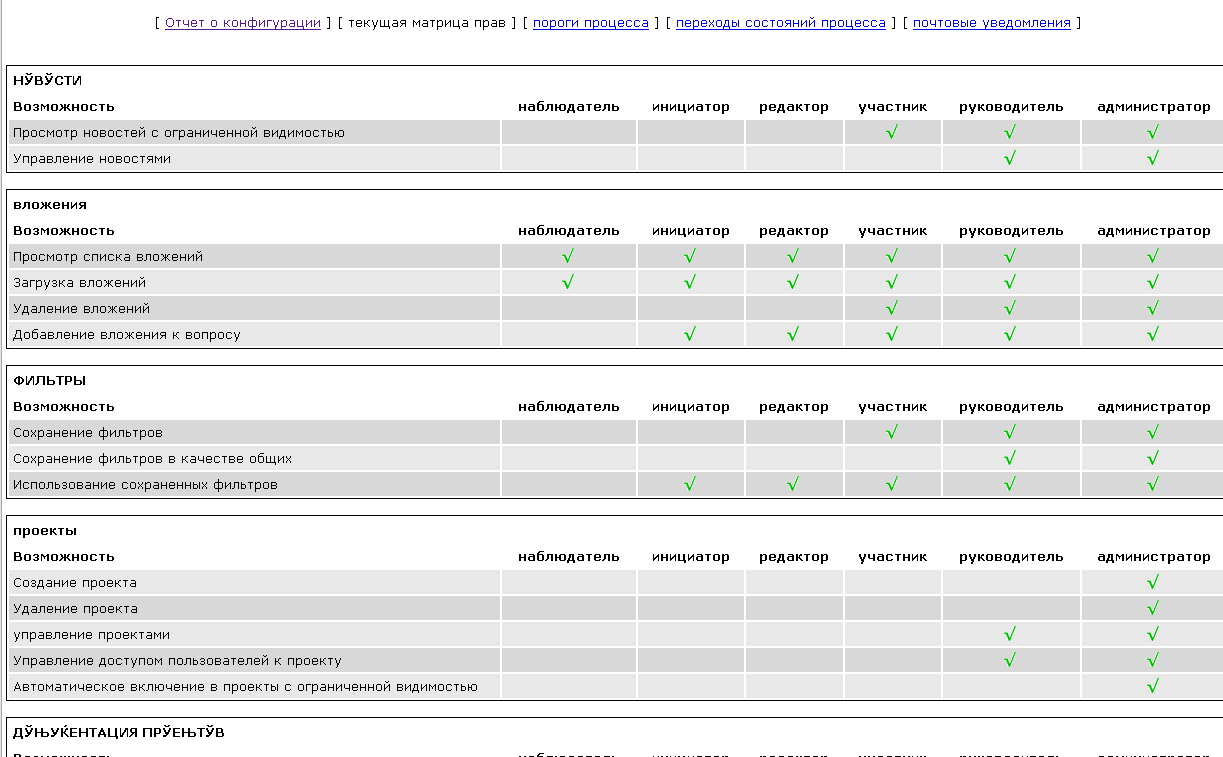
Task: Click empty руководитель cell for Создание проекта
Action: click(1011, 582)
